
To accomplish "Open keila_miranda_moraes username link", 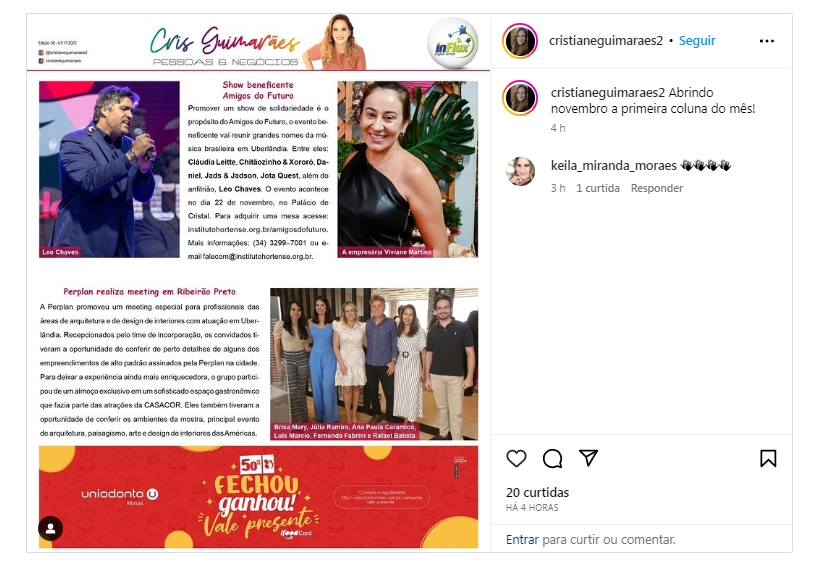I will 614,165.
